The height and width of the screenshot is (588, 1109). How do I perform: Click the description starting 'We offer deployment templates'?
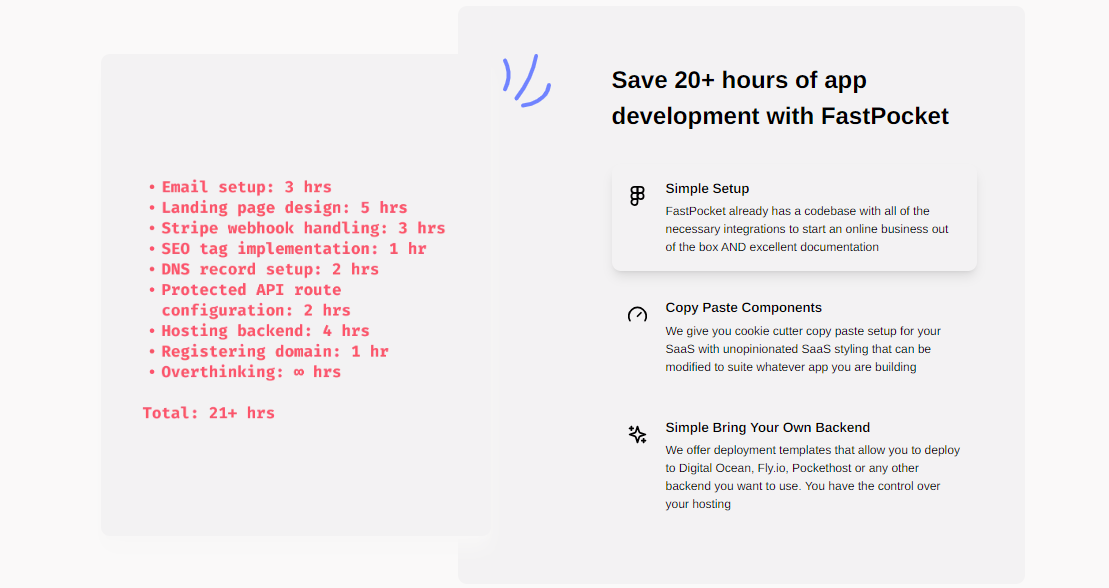[813, 477]
